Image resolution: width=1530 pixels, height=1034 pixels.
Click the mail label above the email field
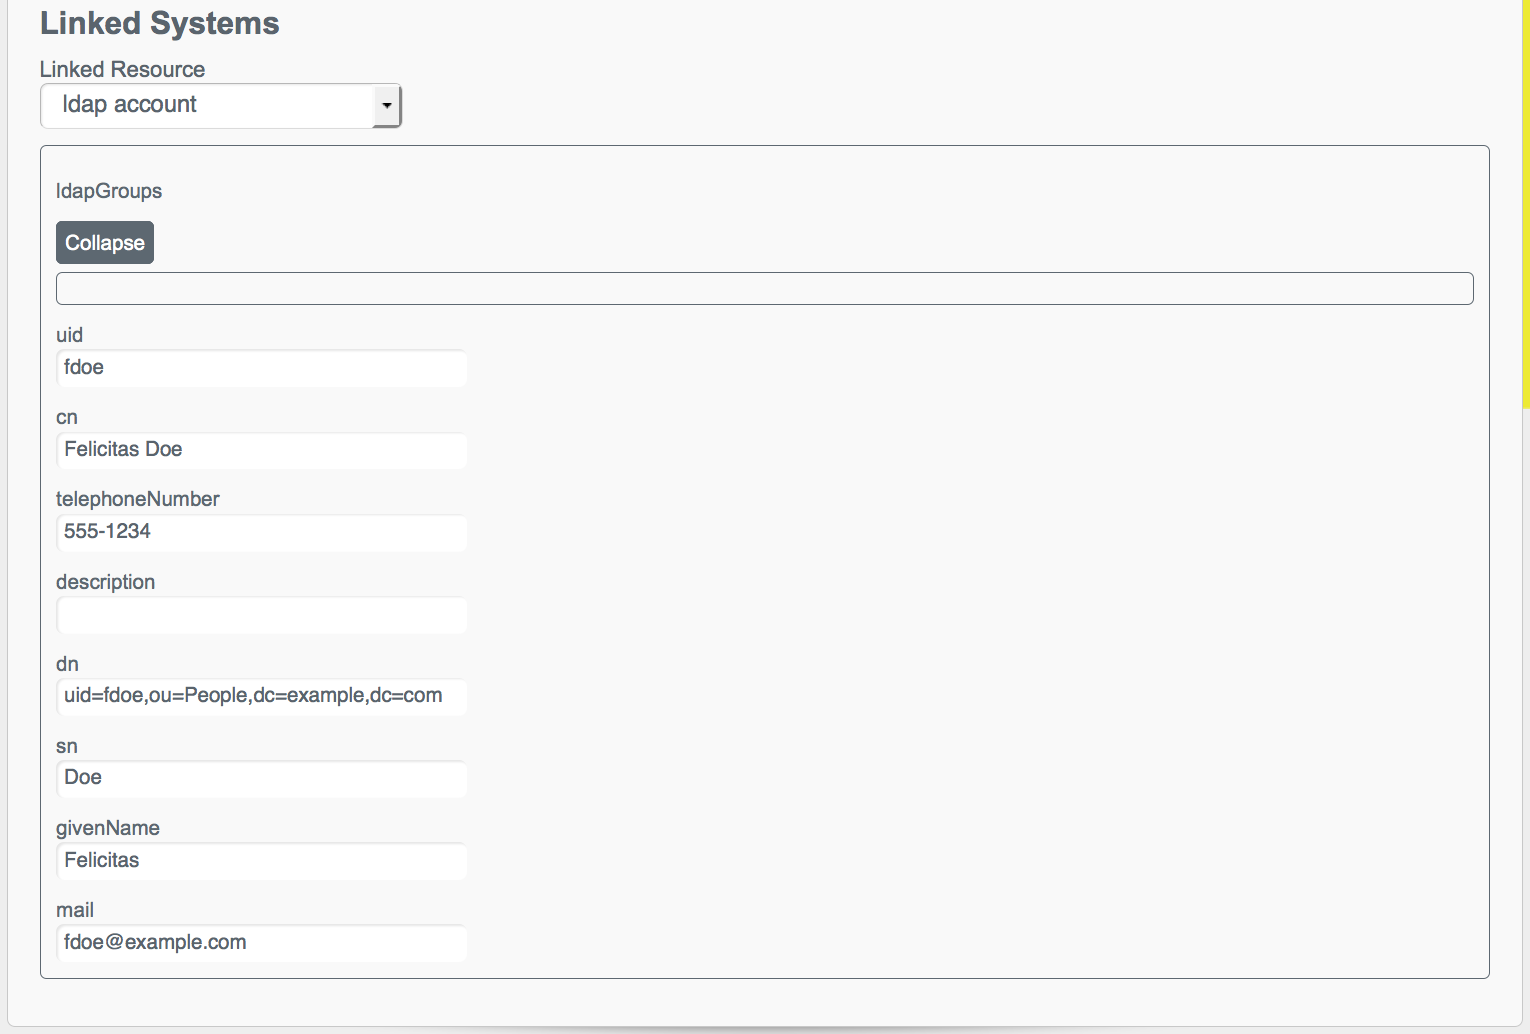tap(75, 910)
